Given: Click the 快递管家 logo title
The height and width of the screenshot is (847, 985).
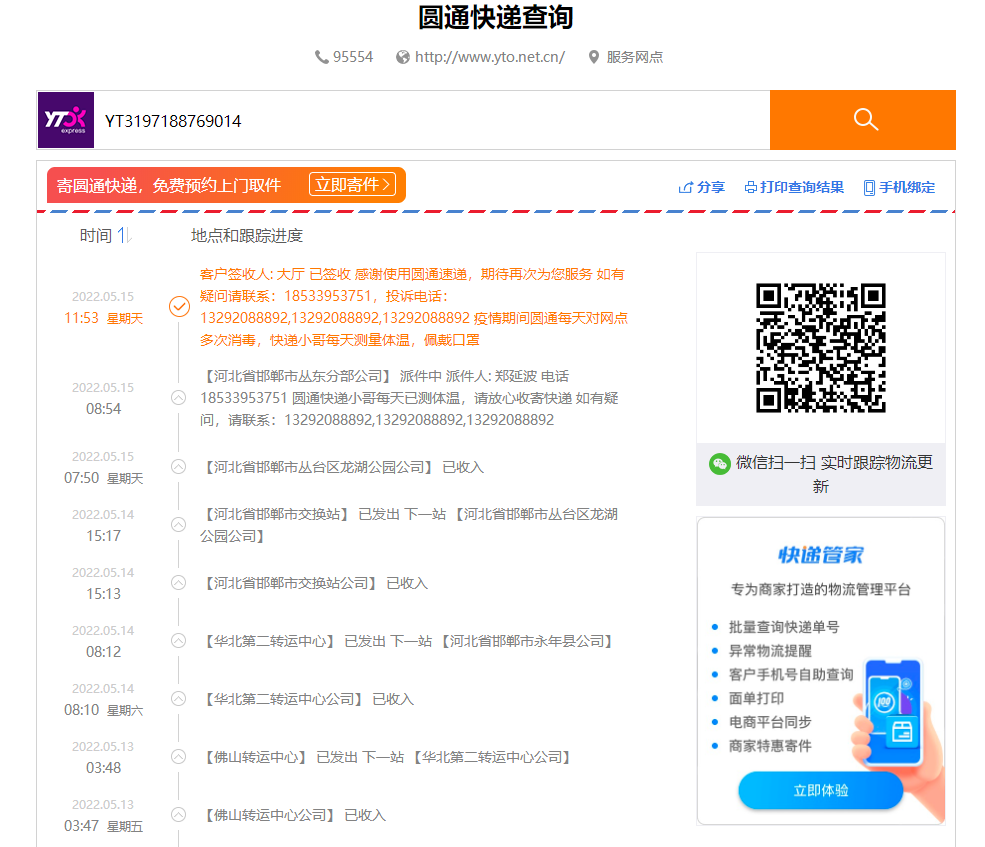Looking at the screenshot, I should click(820, 555).
